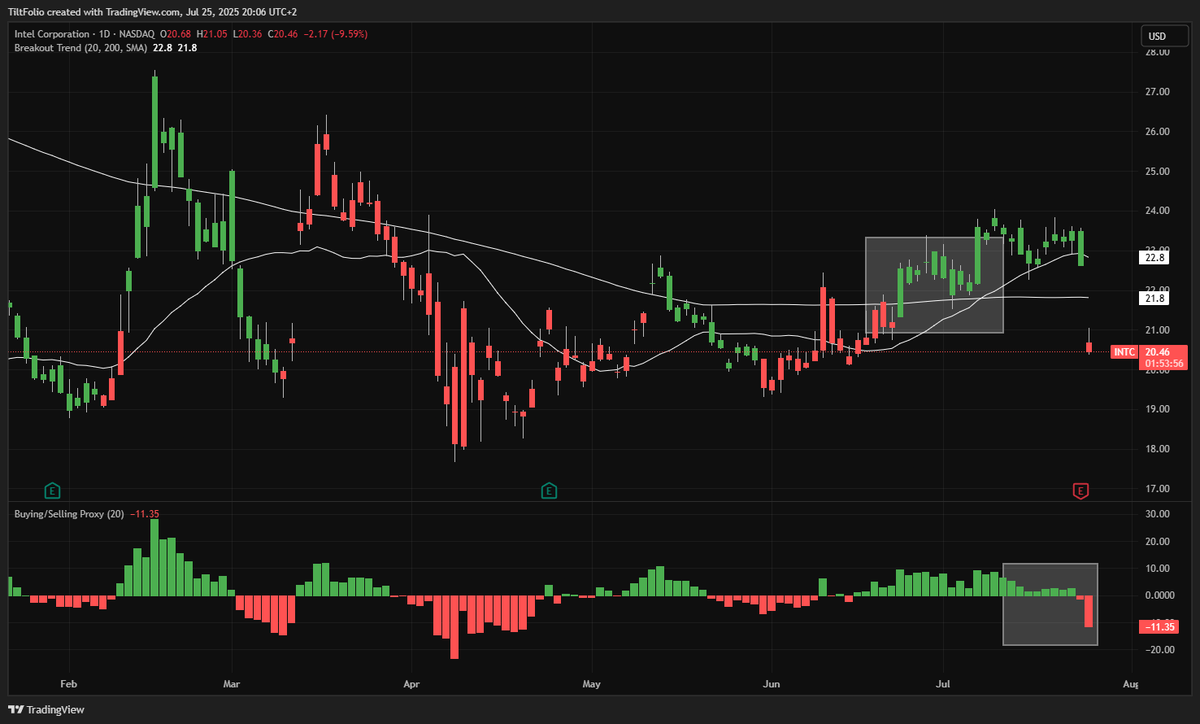Click the 22.8 label on the price scale
The height and width of the screenshot is (724, 1200).
pyautogui.click(x=1155, y=257)
